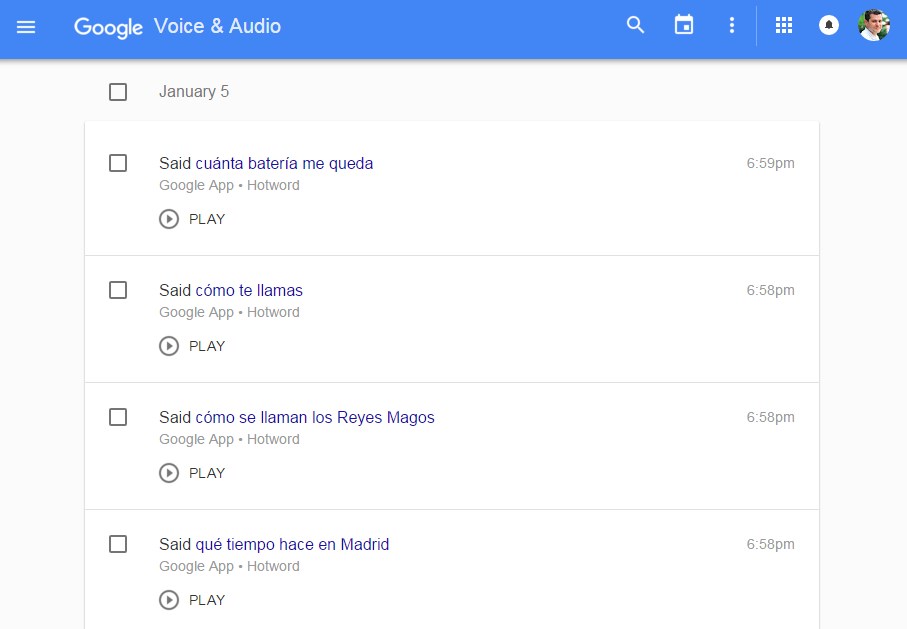Check the 'cómo te llamas' entry

[x=118, y=290]
